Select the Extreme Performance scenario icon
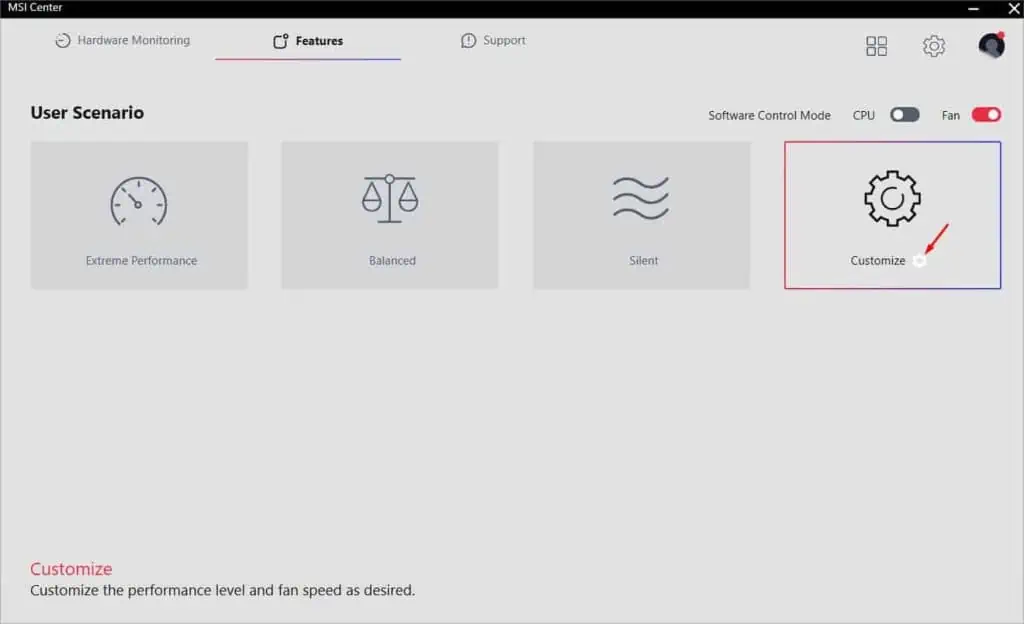This screenshot has height=624, width=1024. (x=139, y=199)
